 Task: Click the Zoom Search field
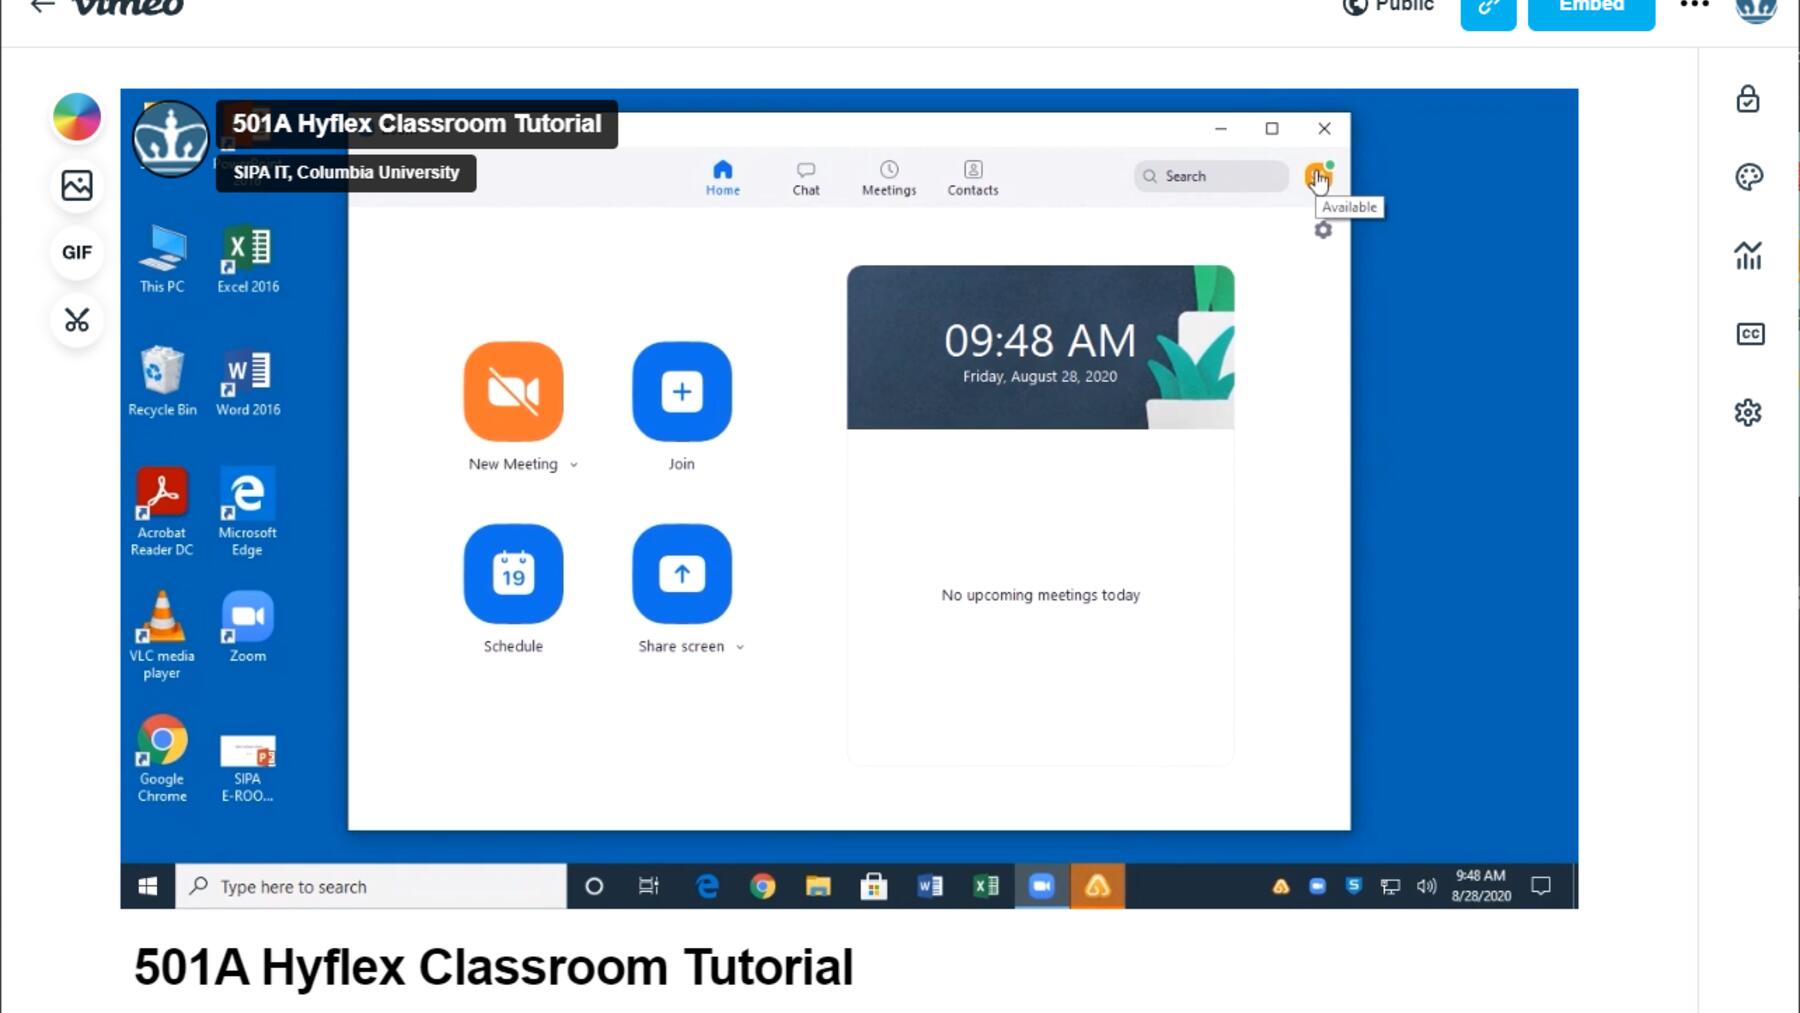(1212, 176)
